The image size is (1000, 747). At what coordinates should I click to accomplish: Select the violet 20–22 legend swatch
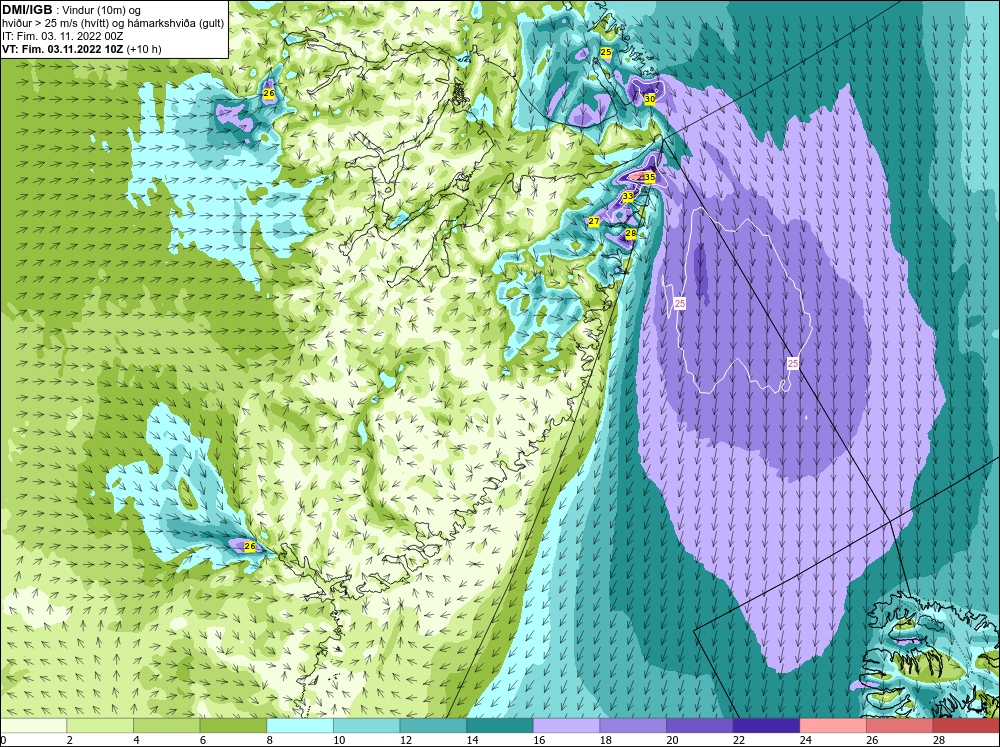point(700,726)
